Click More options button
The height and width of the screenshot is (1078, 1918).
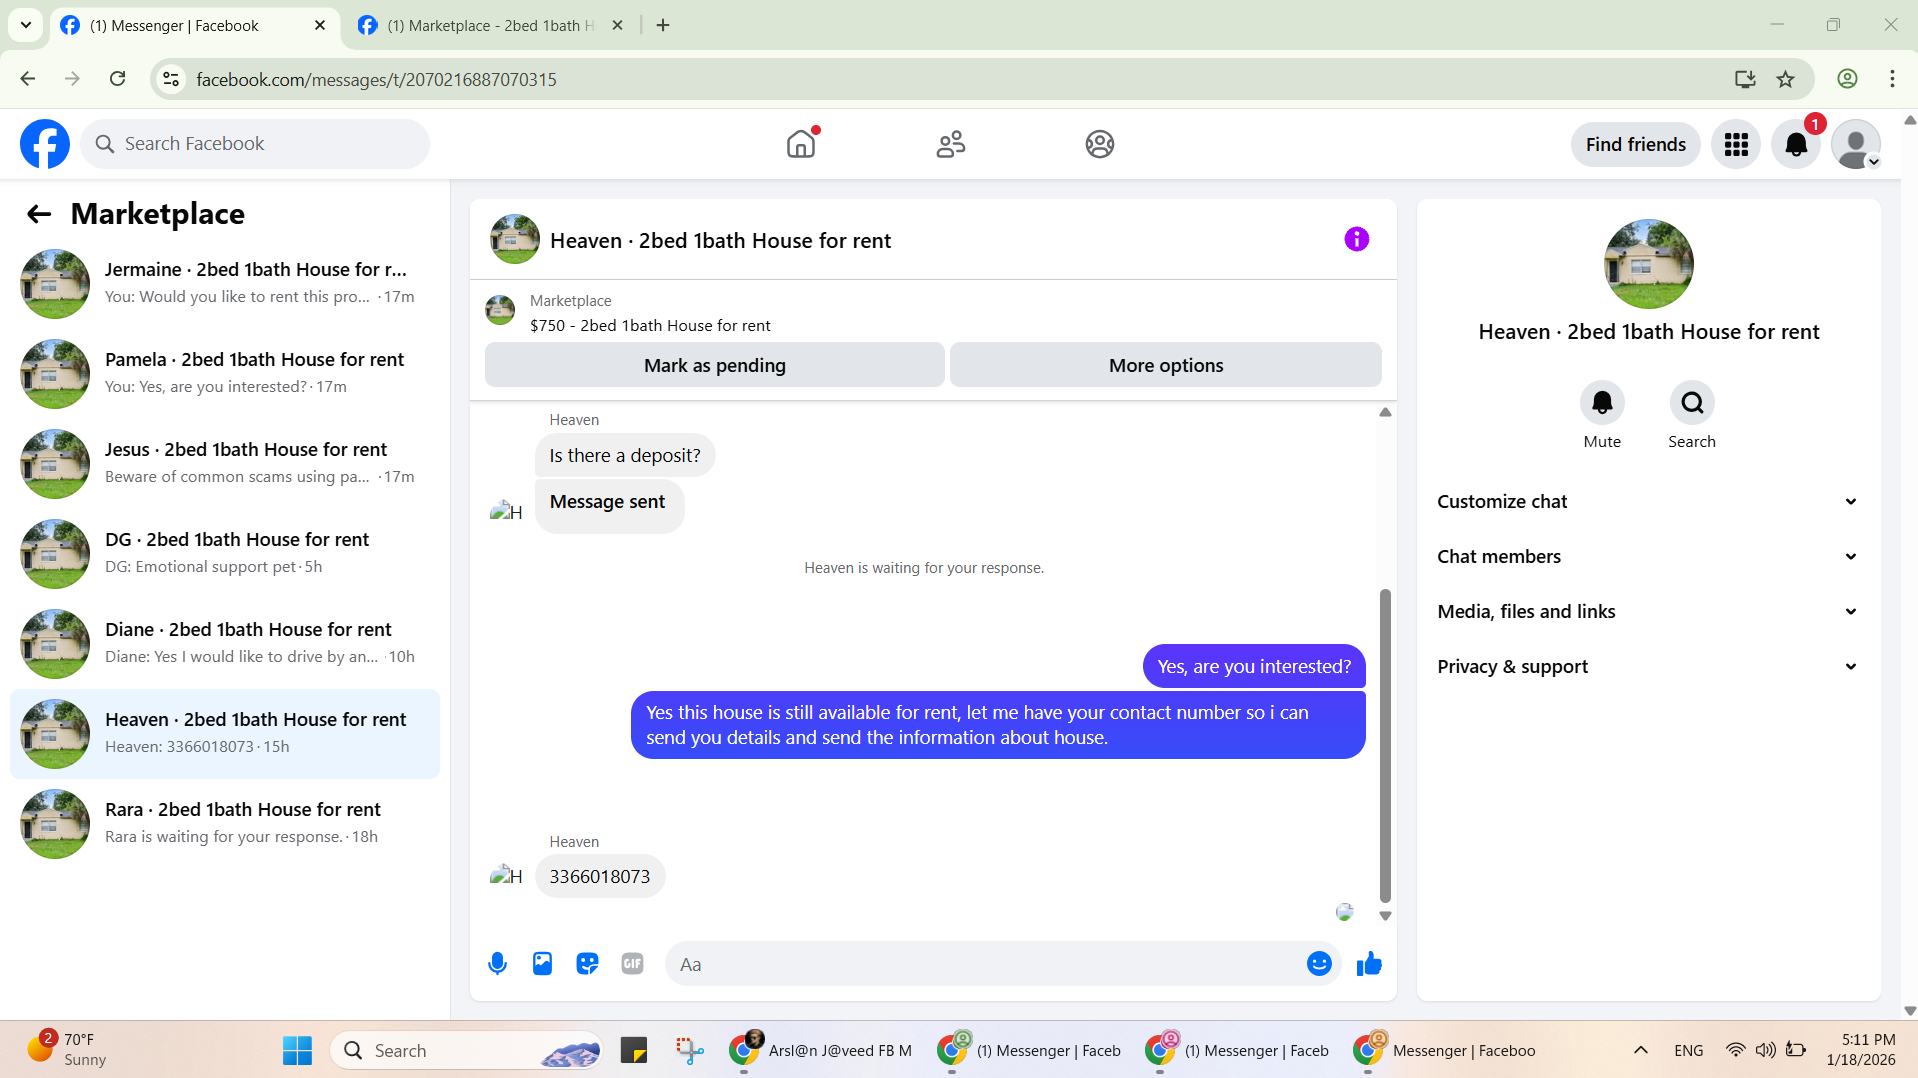tap(1166, 365)
